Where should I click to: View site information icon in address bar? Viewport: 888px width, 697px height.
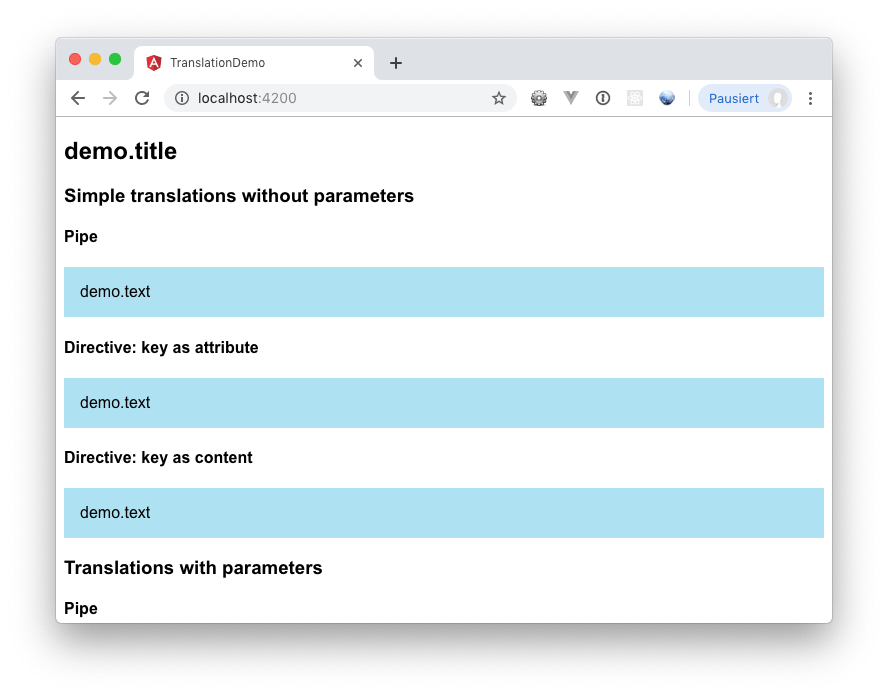point(182,99)
